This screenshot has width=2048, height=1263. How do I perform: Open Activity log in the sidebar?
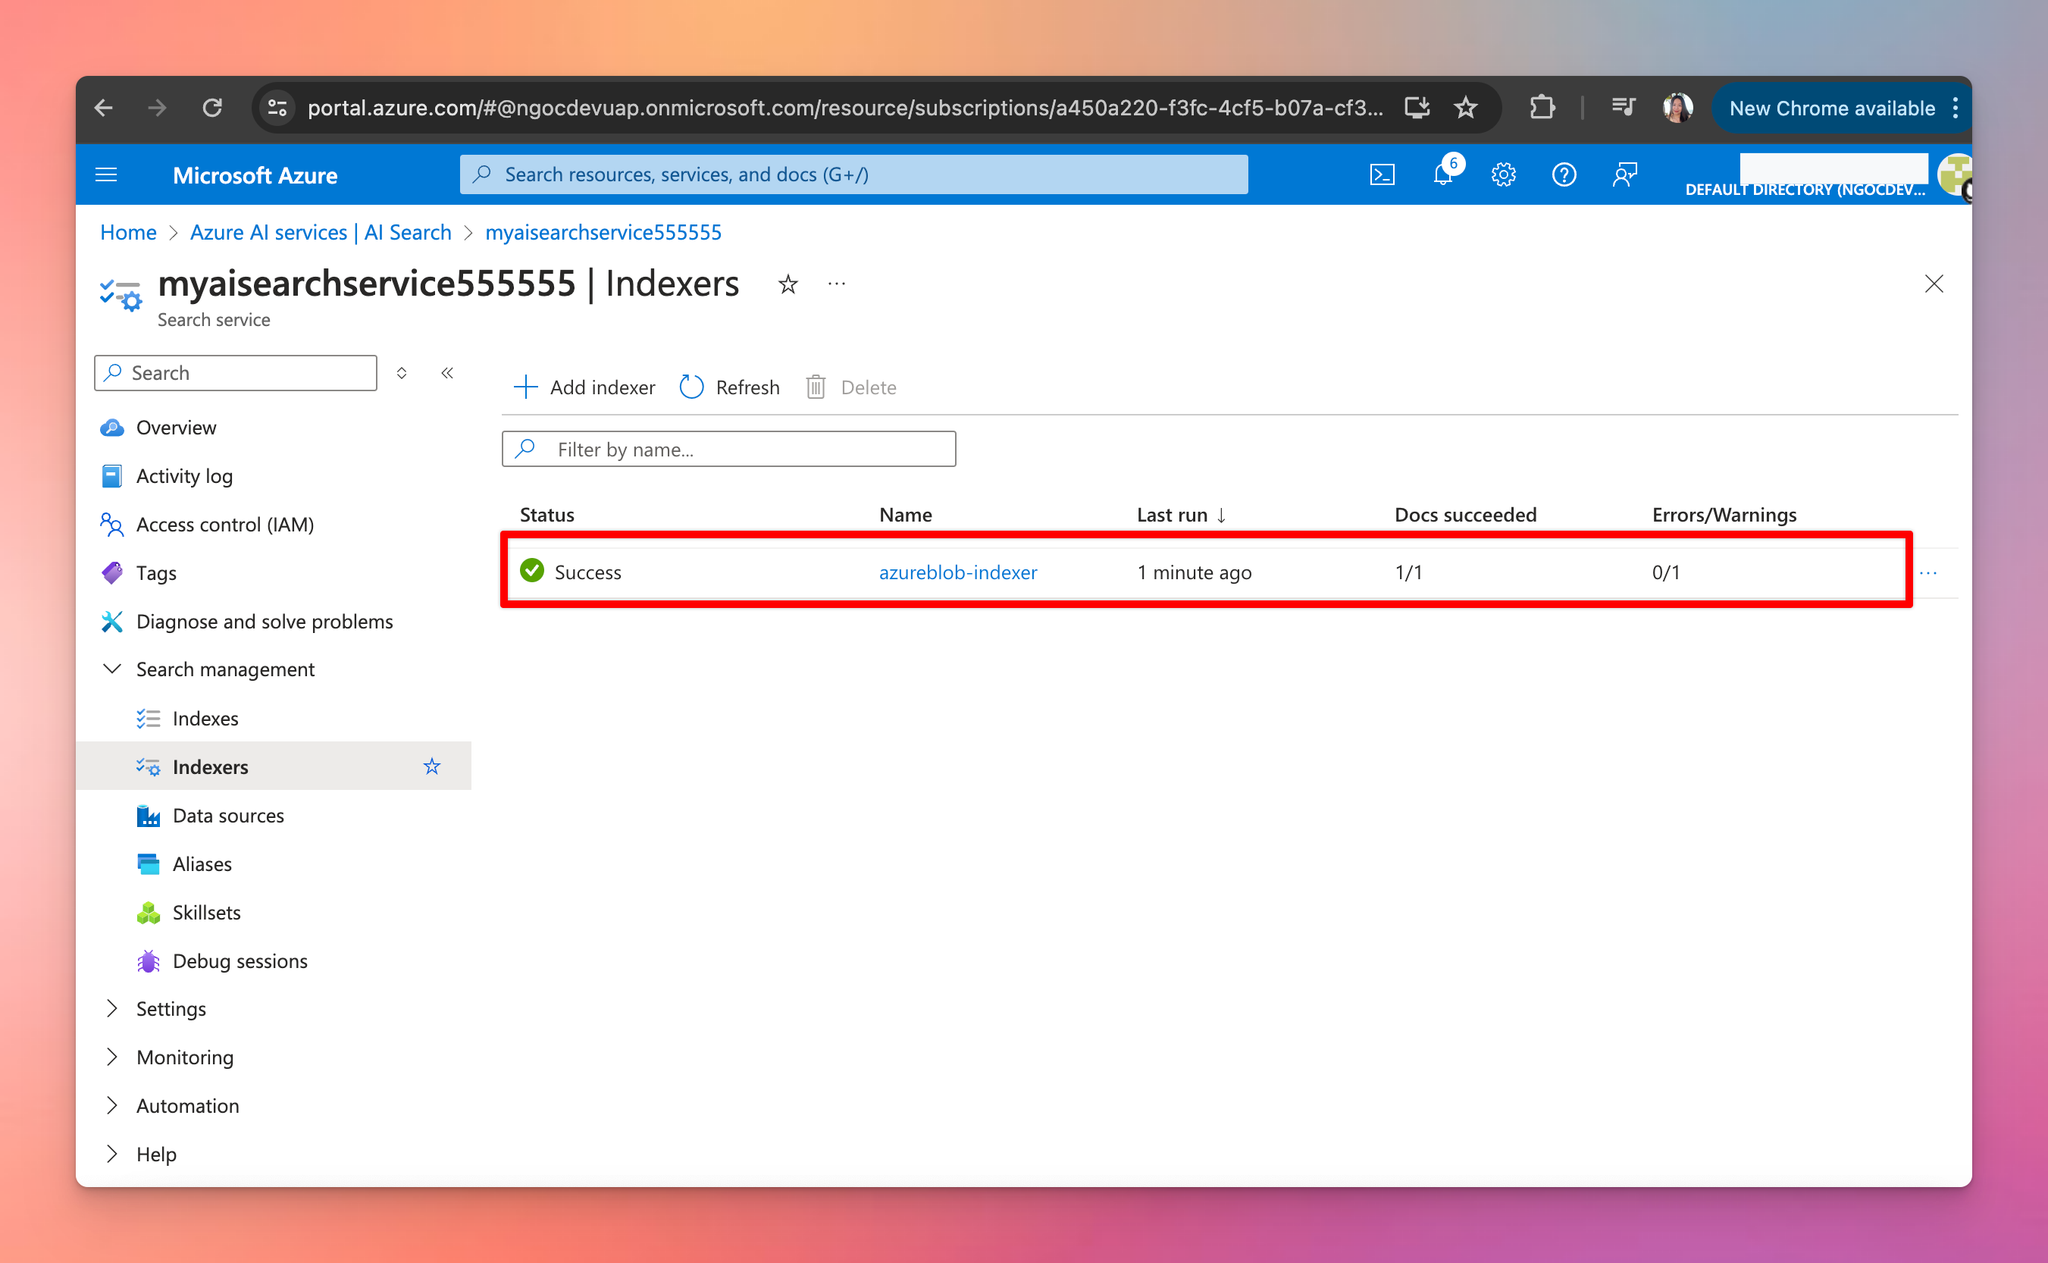[x=184, y=476]
